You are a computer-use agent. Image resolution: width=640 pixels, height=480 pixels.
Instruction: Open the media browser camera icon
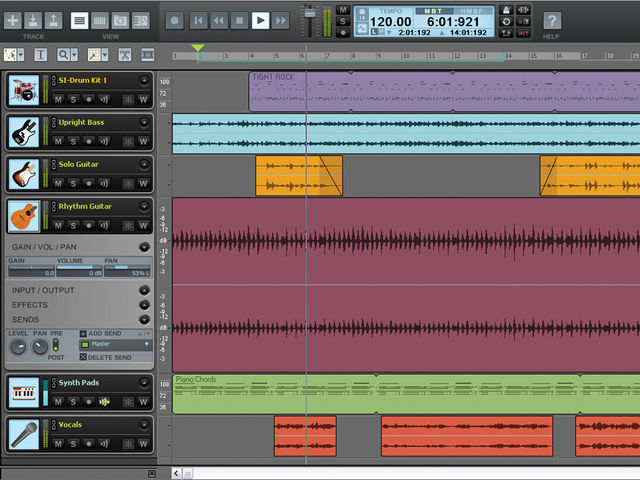coord(120,20)
